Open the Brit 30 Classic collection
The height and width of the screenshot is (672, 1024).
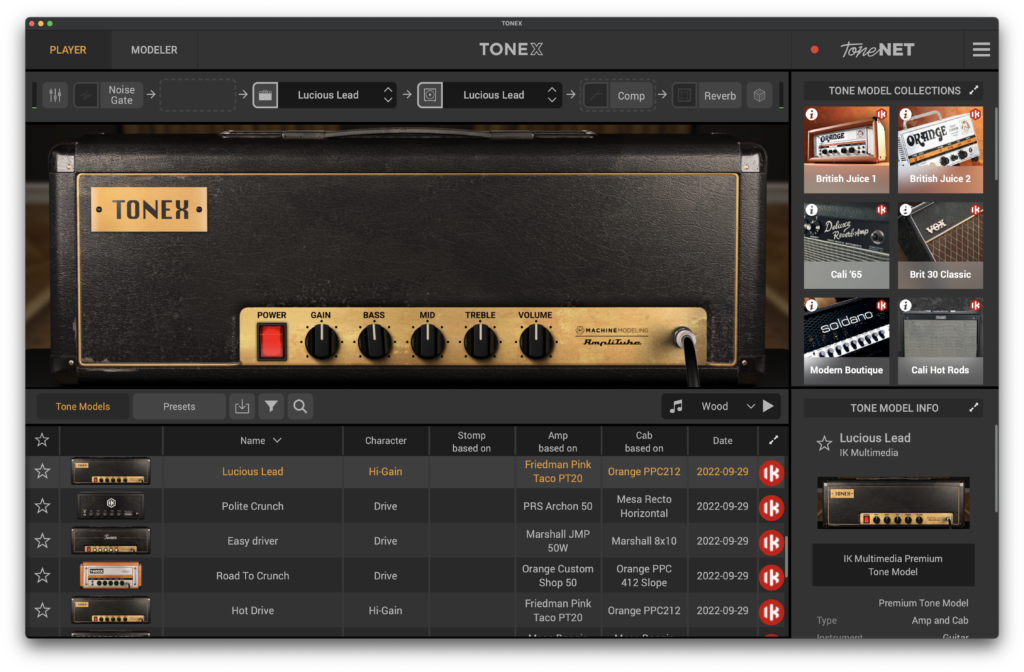click(x=940, y=246)
